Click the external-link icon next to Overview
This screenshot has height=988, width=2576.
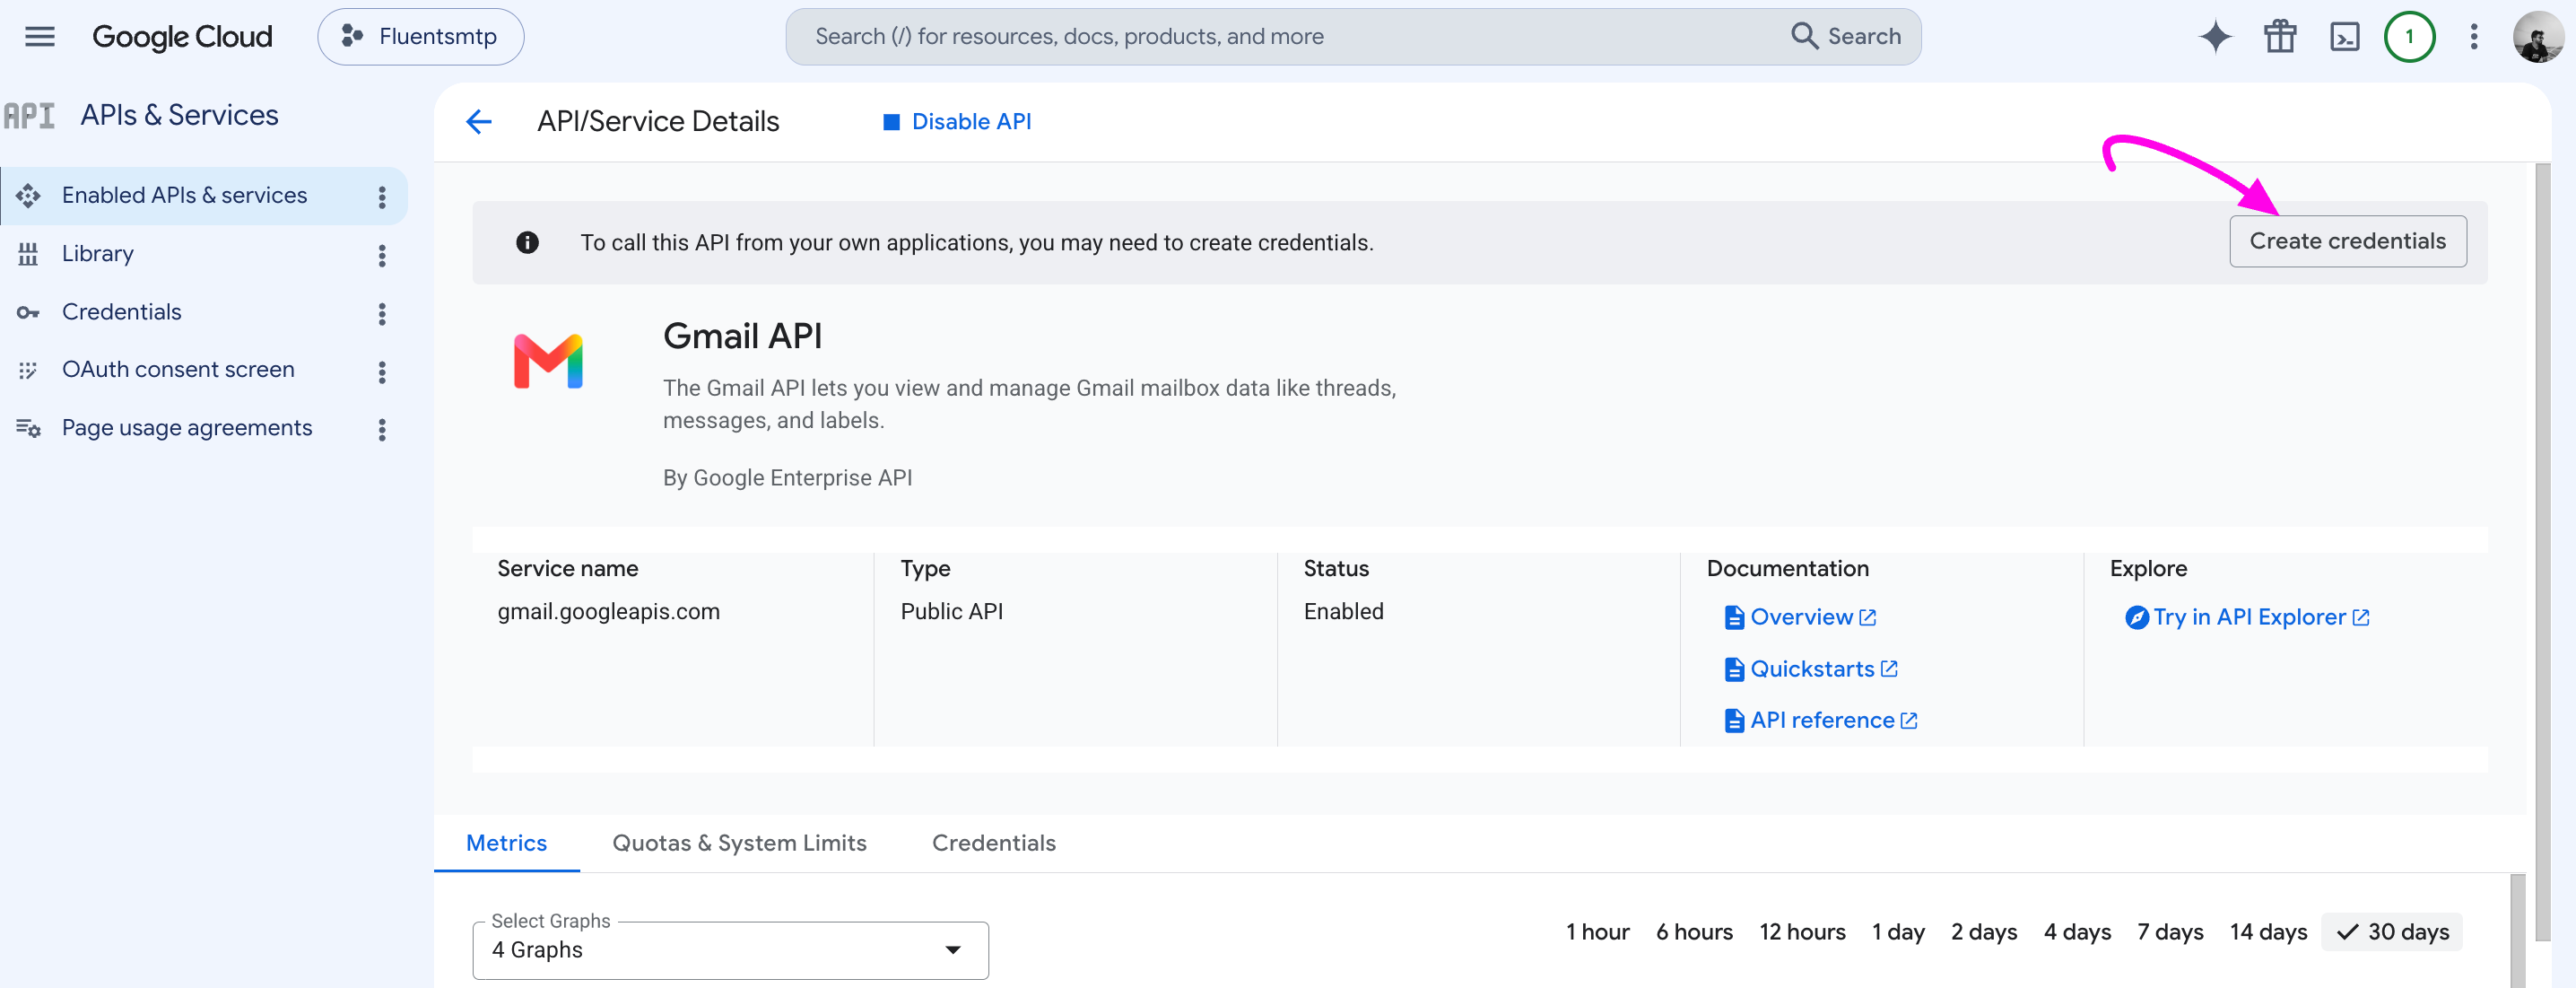tap(1867, 618)
